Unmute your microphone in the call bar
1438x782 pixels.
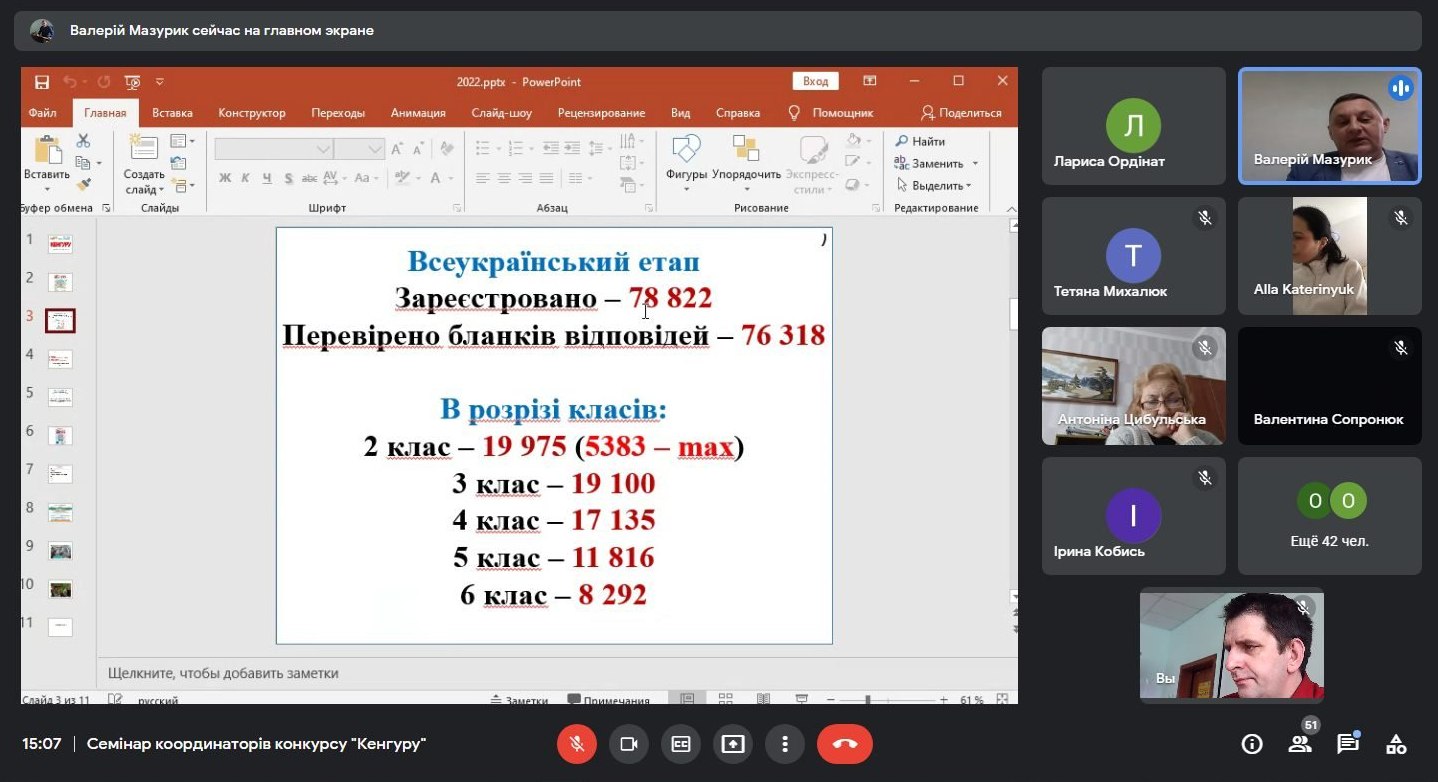[x=577, y=744]
